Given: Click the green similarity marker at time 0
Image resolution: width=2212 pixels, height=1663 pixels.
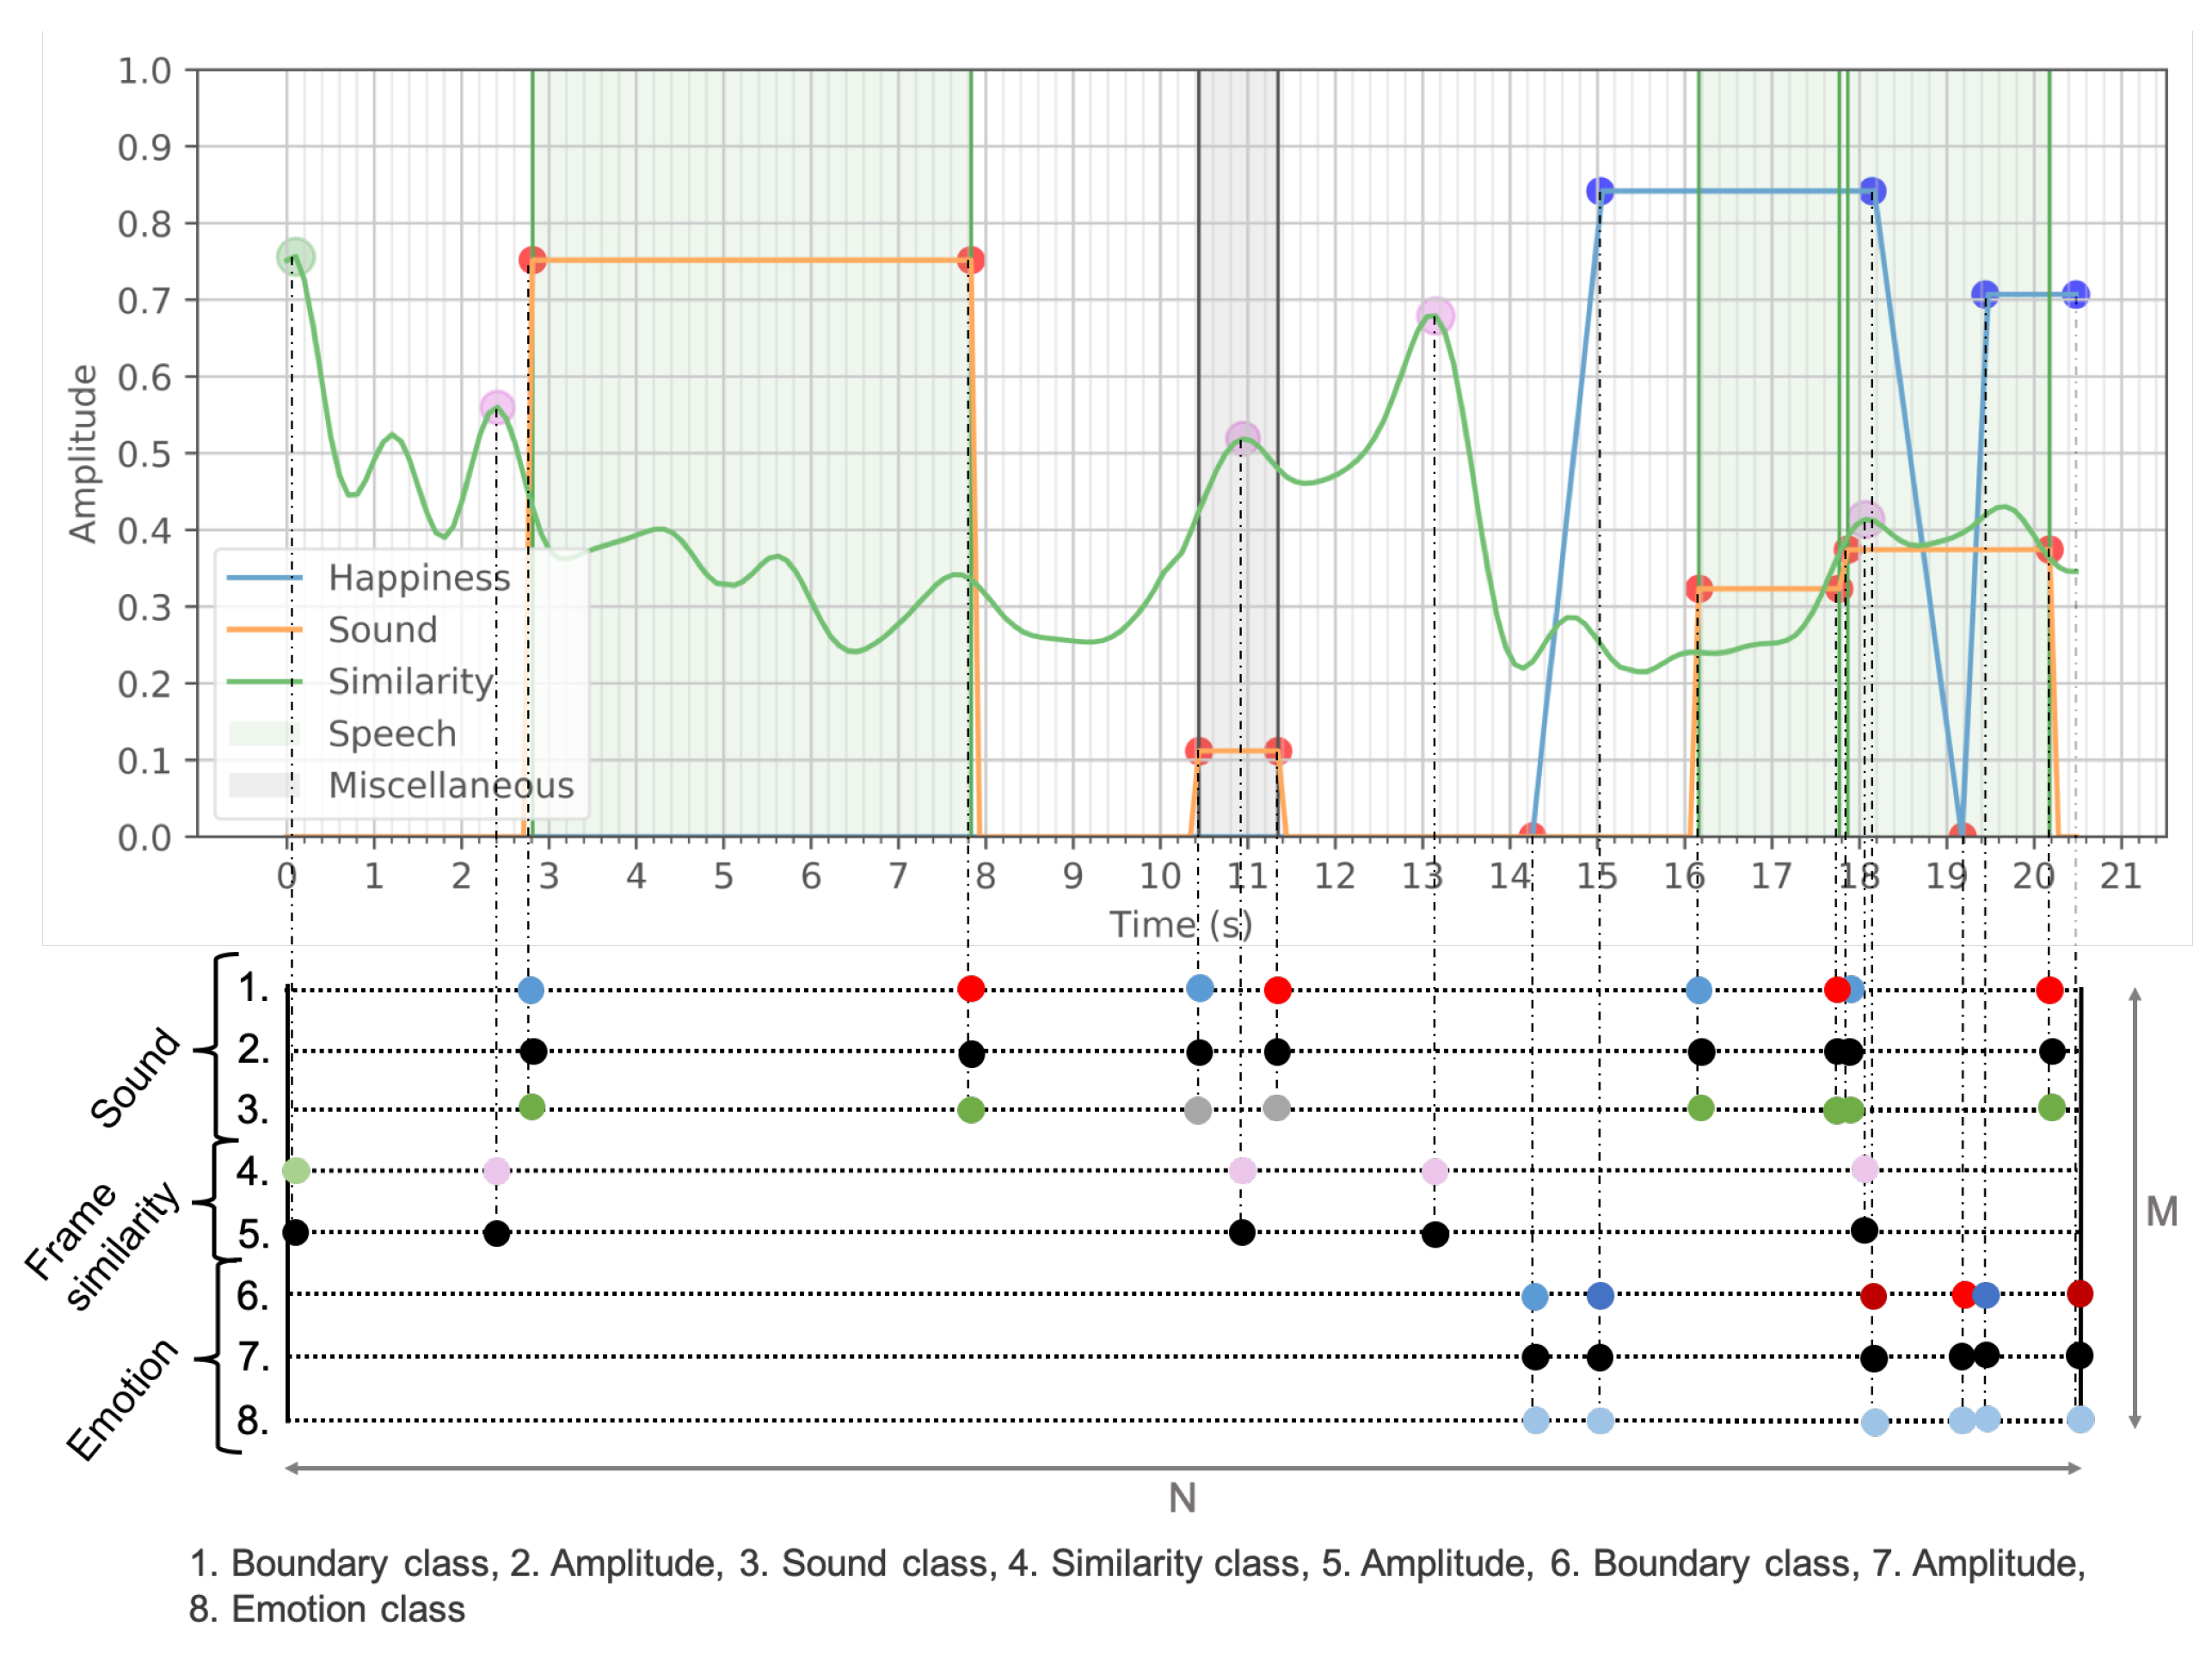Looking at the screenshot, I should click(x=295, y=257).
